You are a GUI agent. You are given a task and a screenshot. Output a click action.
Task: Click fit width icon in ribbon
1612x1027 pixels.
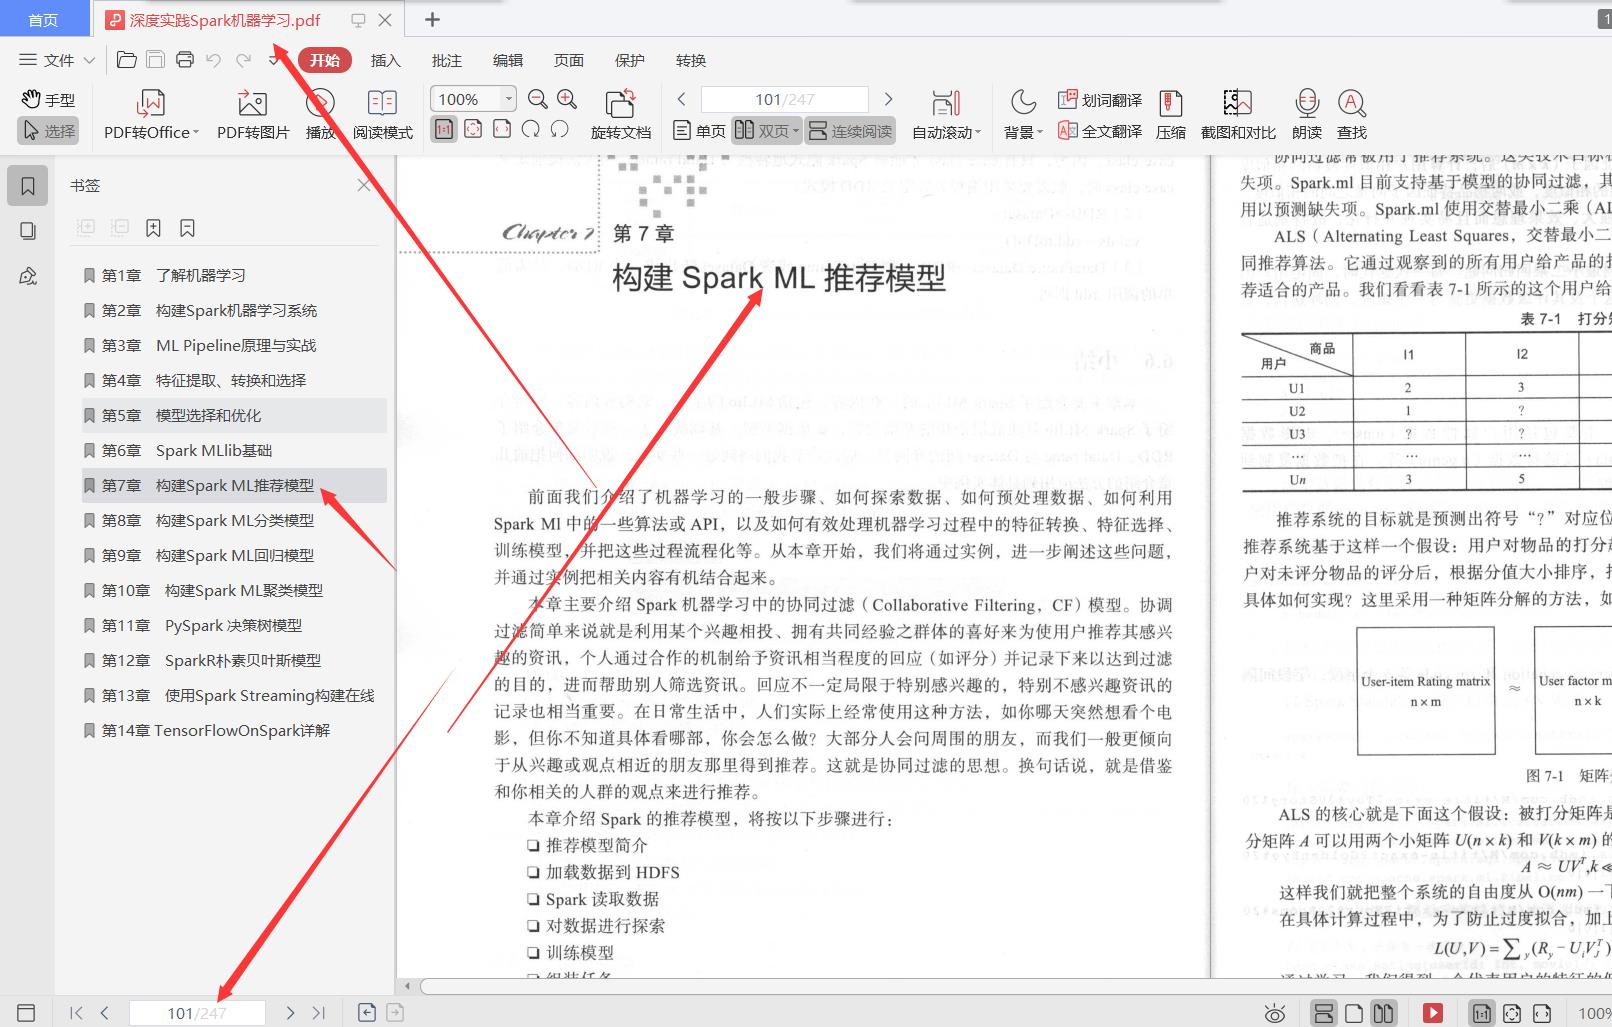click(502, 129)
